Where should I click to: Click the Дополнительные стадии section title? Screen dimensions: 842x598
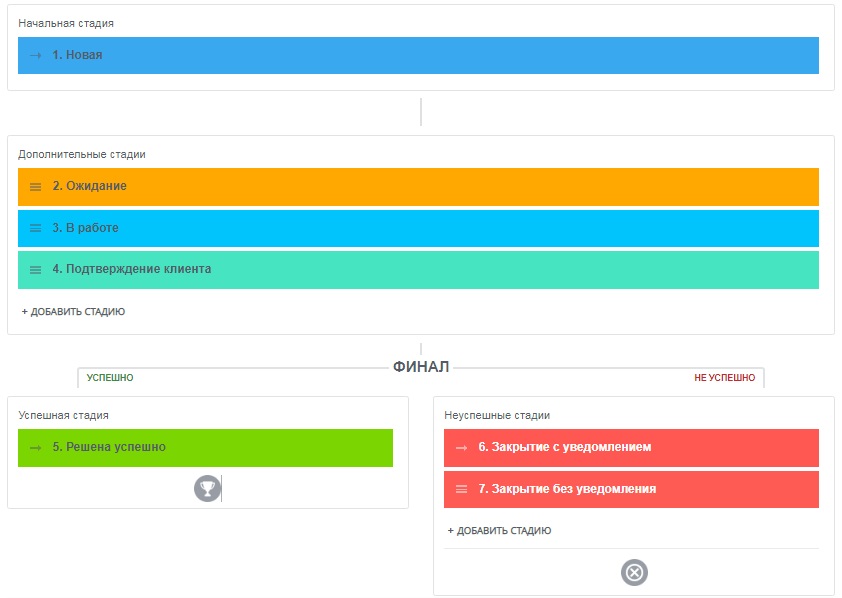[82, 154]
